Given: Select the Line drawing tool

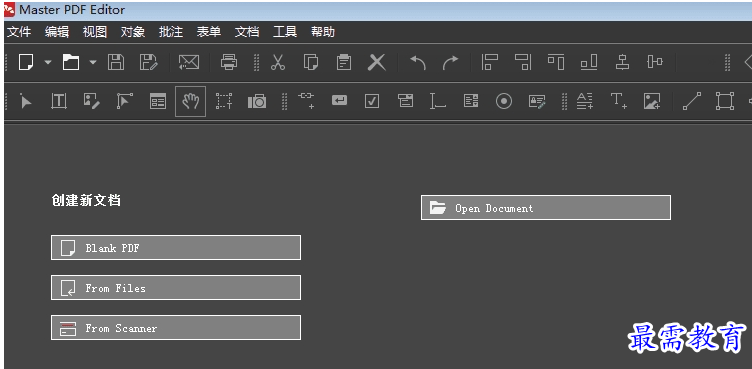Looking at the screenshot, I should coord(692,101).
